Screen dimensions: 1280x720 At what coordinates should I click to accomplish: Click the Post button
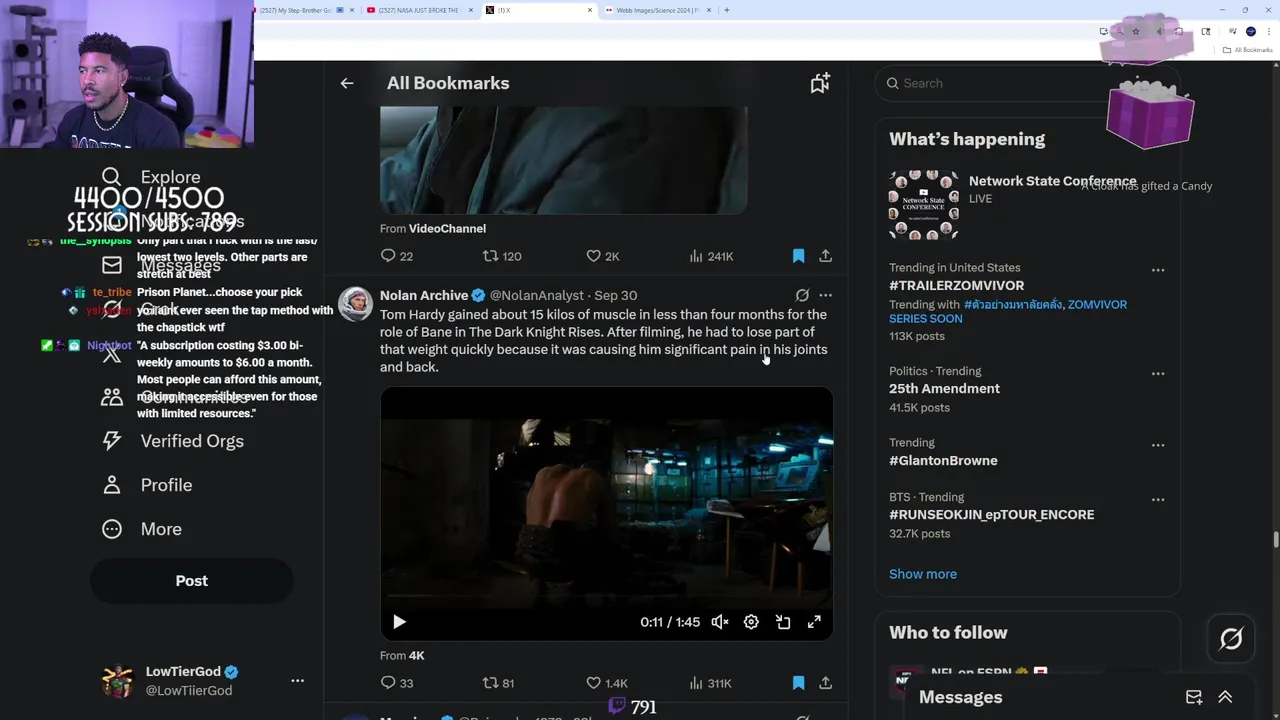pos(192,581)
